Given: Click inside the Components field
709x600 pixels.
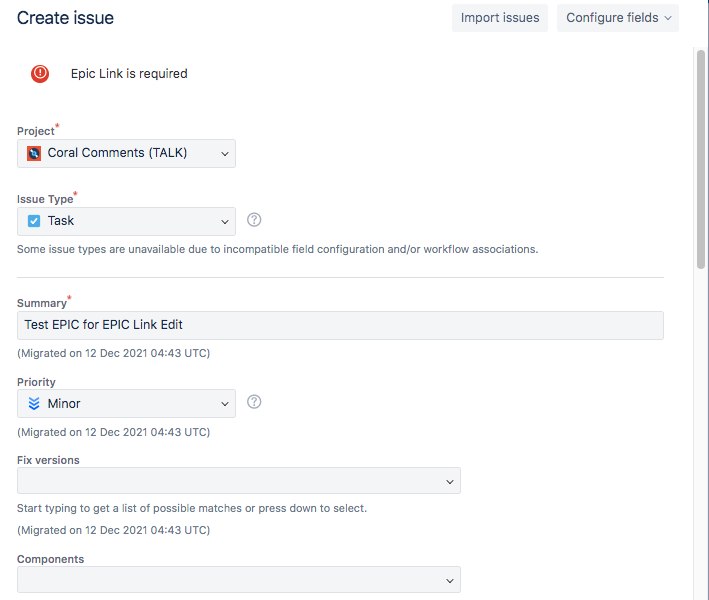Looking at the screenshot, I should [x=239, y=579].
